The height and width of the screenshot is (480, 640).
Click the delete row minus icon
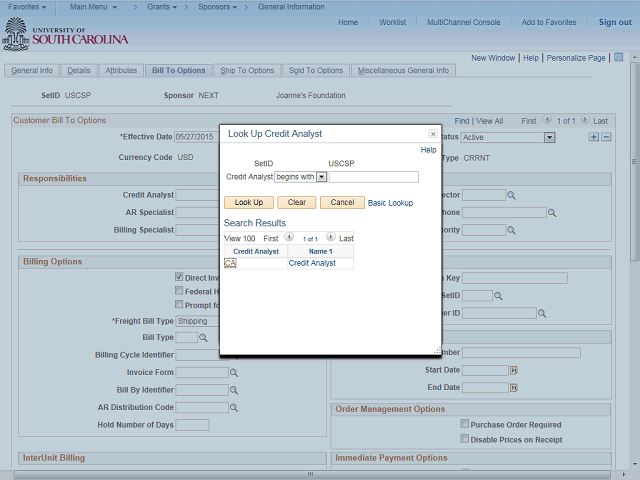coord(606,137)
